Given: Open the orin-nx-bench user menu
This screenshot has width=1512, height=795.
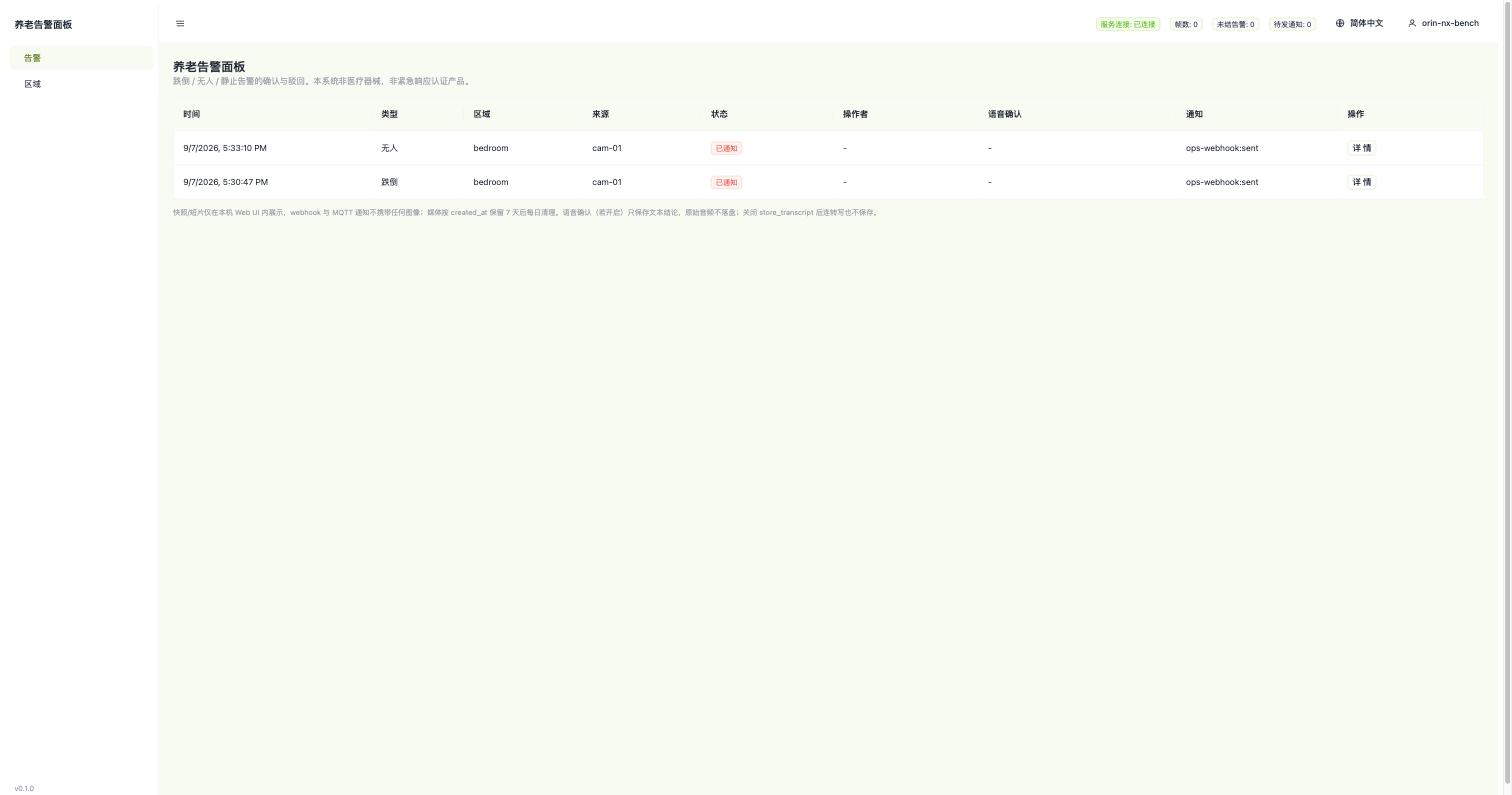Looking at the screenshot, I should pyautogui.click(x=1443, y=23).
